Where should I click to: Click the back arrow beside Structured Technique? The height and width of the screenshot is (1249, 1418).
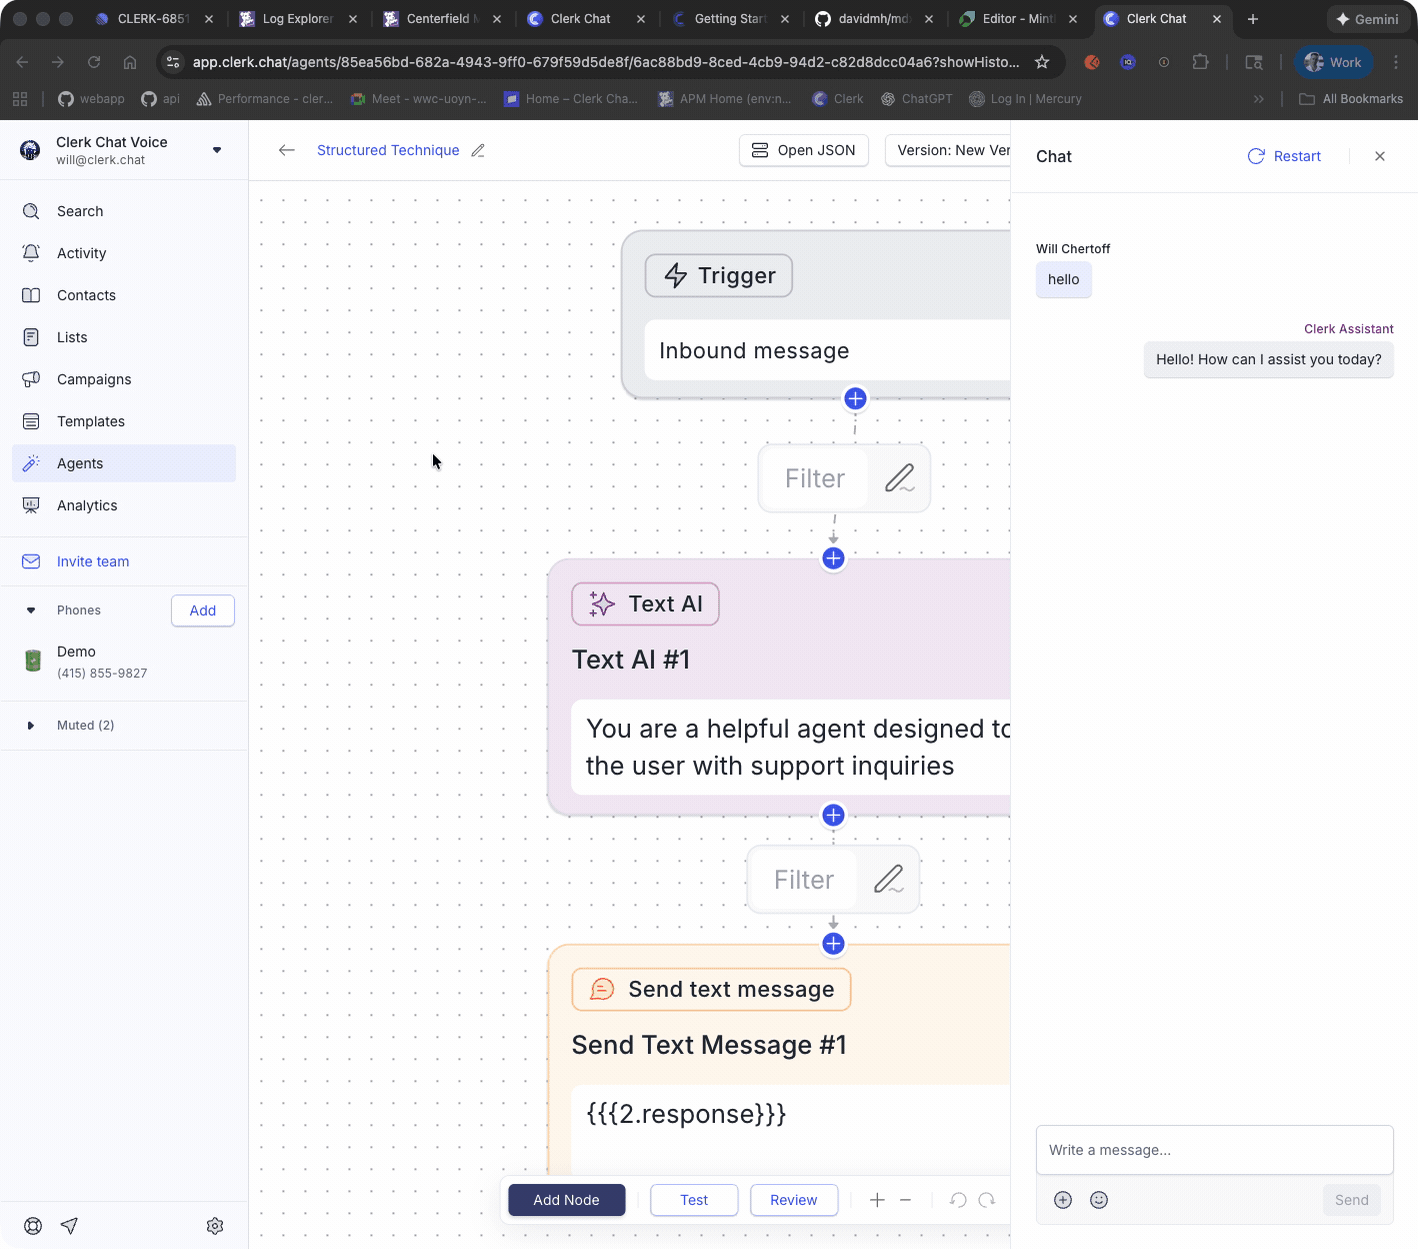pos(287,150)
